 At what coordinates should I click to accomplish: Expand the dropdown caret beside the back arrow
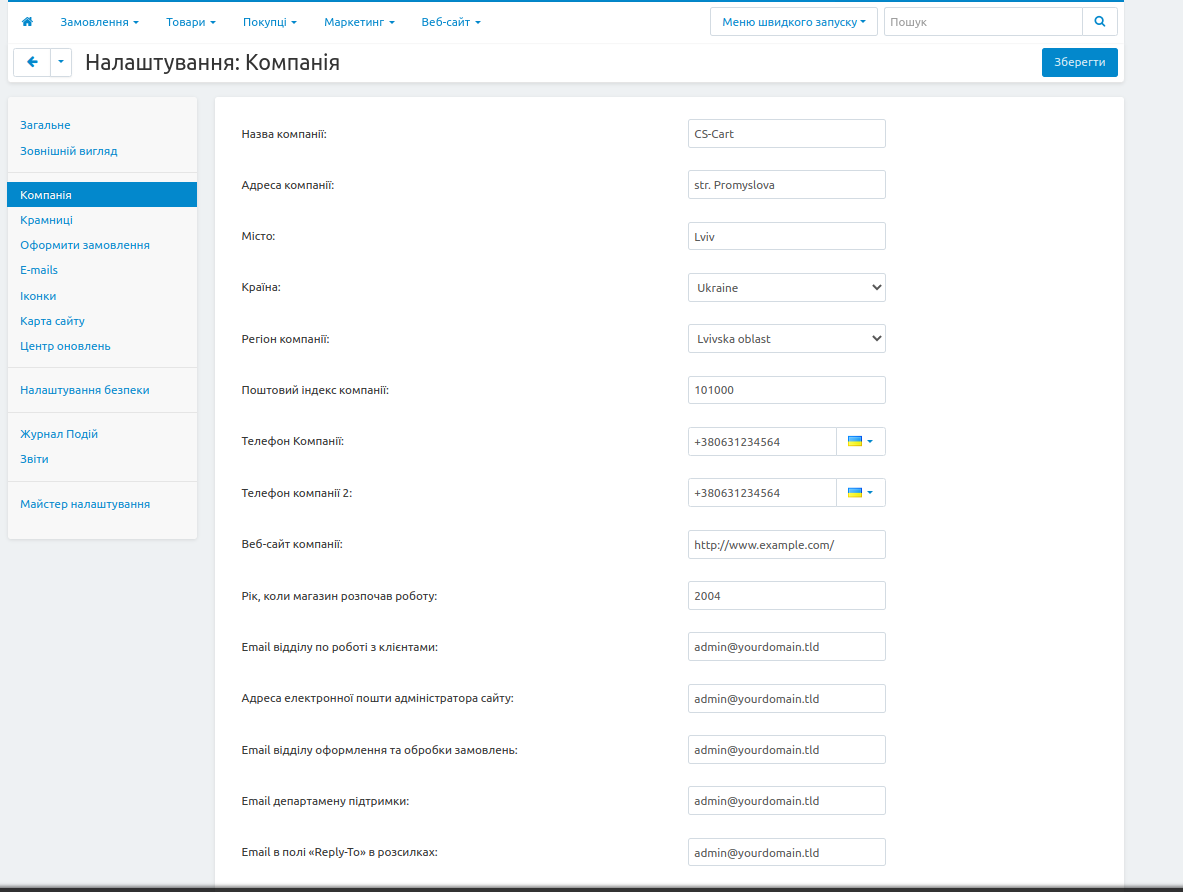coord(61,62)
